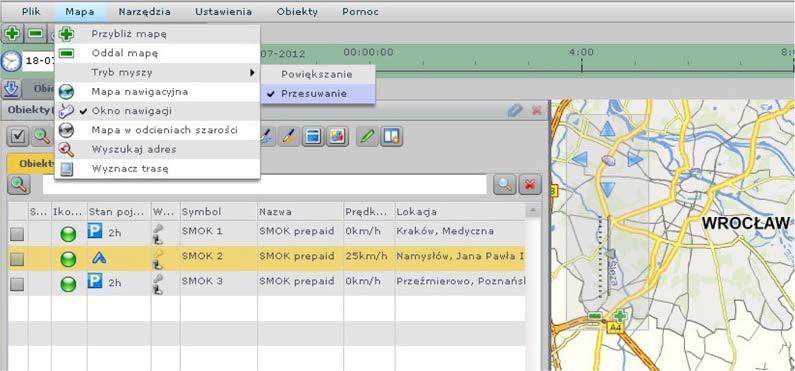Click green magnifier left of search field
Screen dimensions: 795x371
point(19,185)
